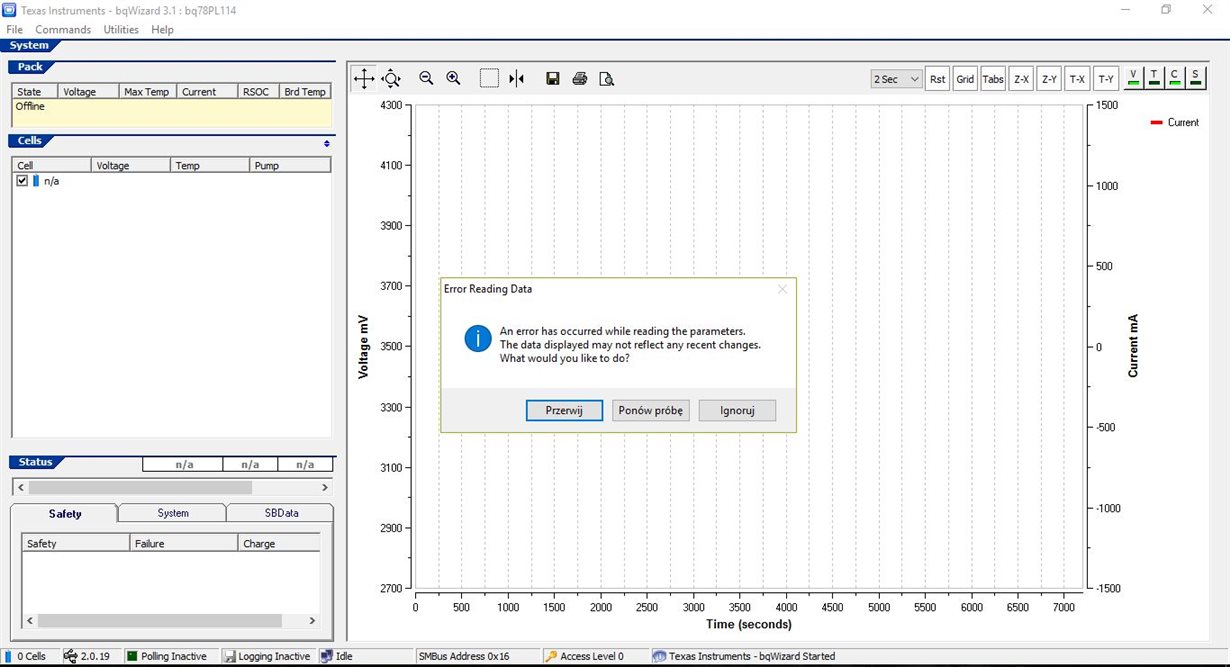Toggle the S trace button
Viewport: 1230px width, 667px height.
[x=1195, y=78]
